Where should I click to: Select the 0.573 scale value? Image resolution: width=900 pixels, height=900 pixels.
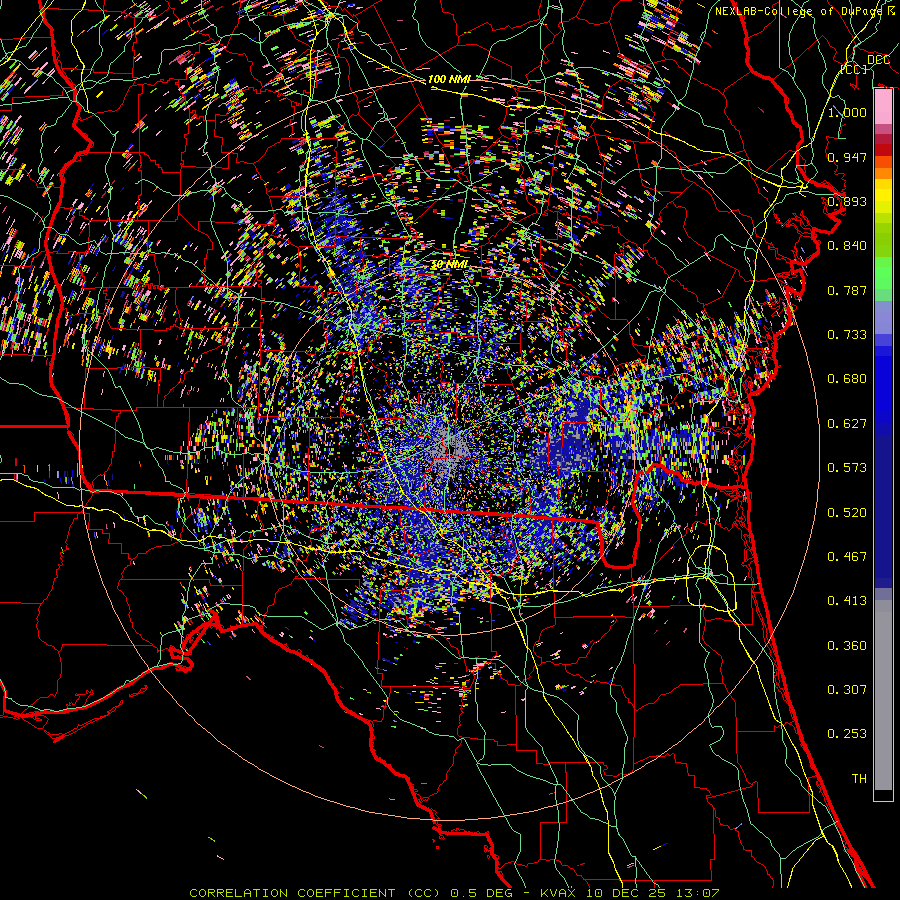coord(847,468)
